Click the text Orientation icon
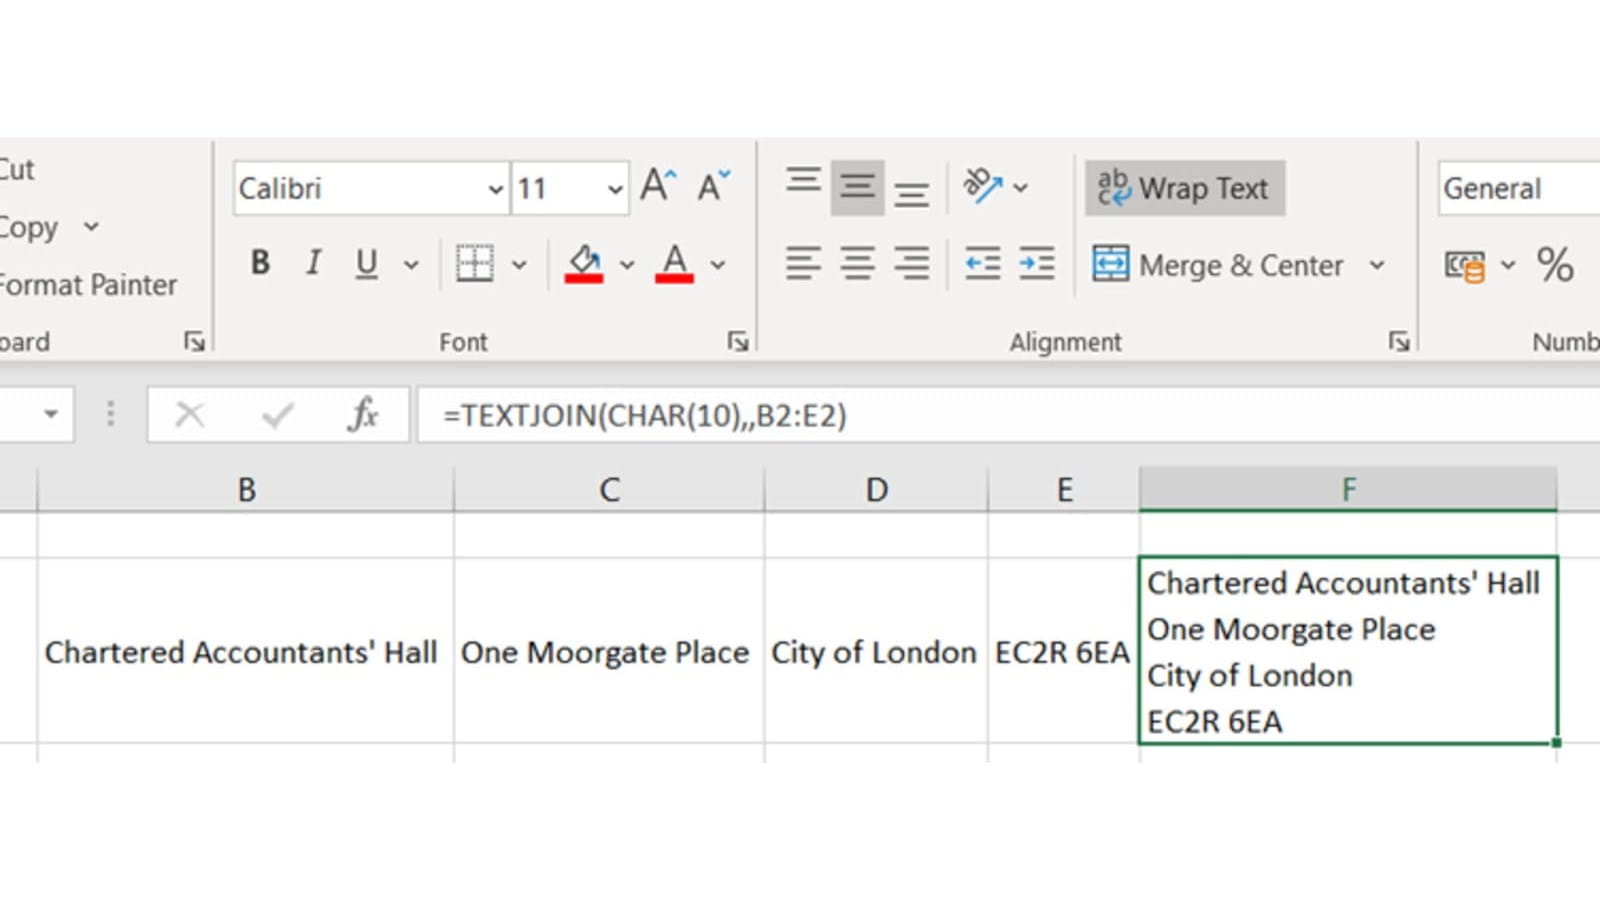1600x900 pixels. point(982,187)
